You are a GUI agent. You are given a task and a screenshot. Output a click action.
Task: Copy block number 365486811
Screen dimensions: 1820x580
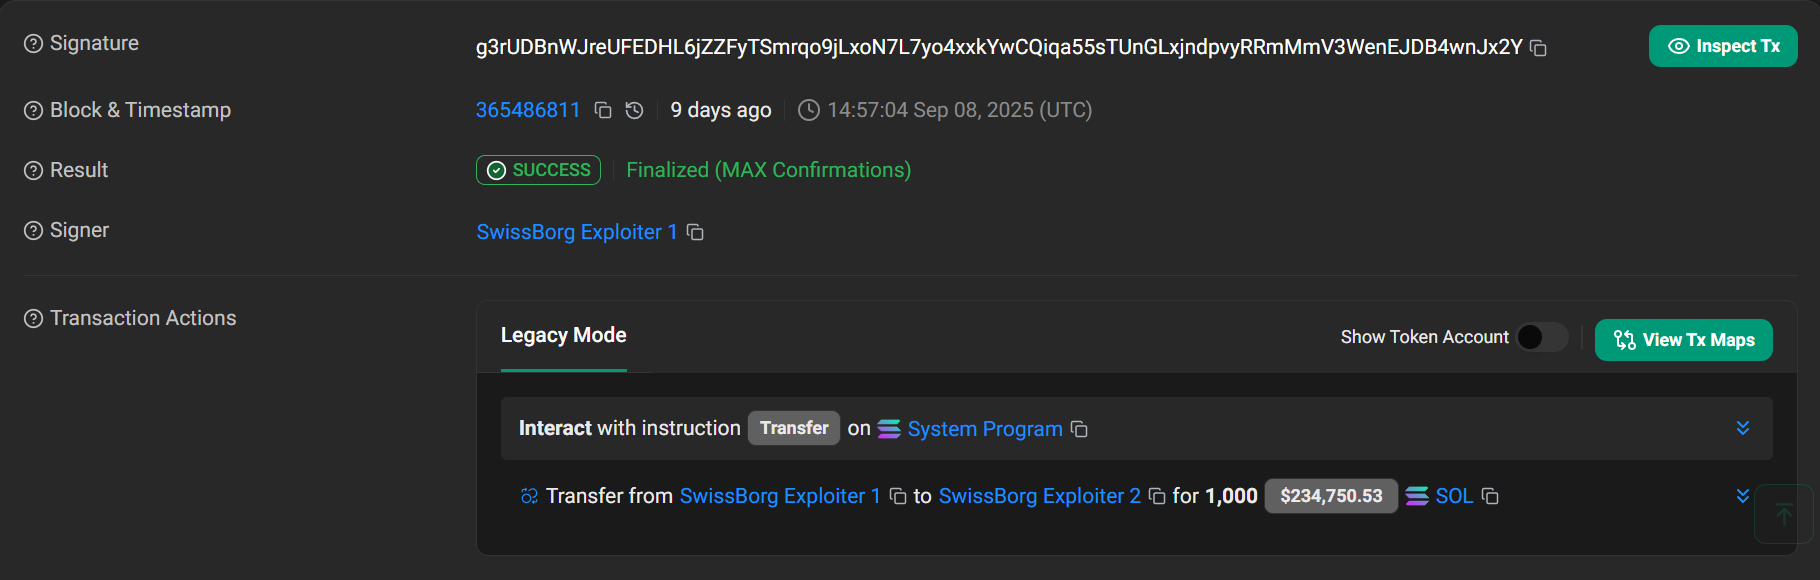(603, 110)
